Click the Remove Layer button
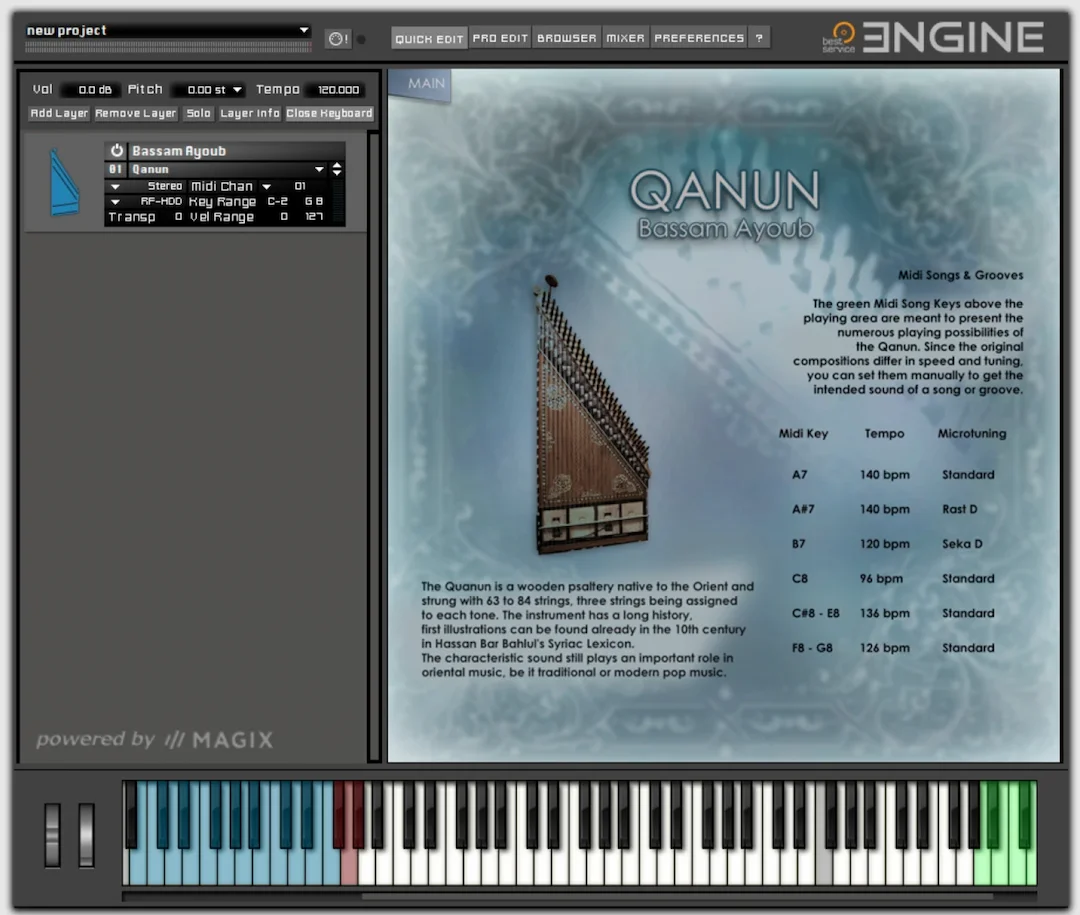 pyautogui.click(x=136, y=113)
